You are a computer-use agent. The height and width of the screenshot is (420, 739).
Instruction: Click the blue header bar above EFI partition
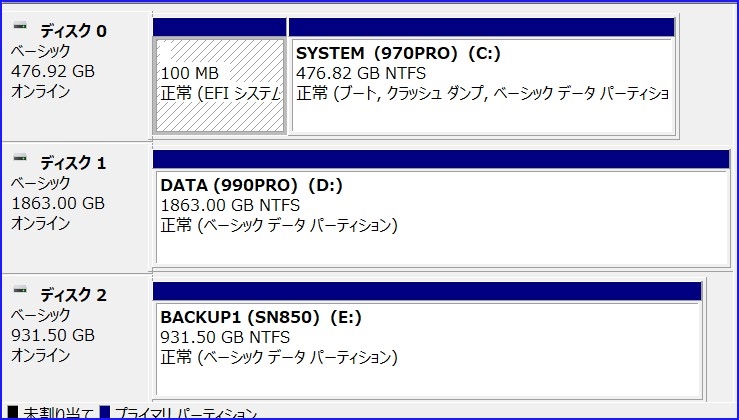tap(220, 27)
